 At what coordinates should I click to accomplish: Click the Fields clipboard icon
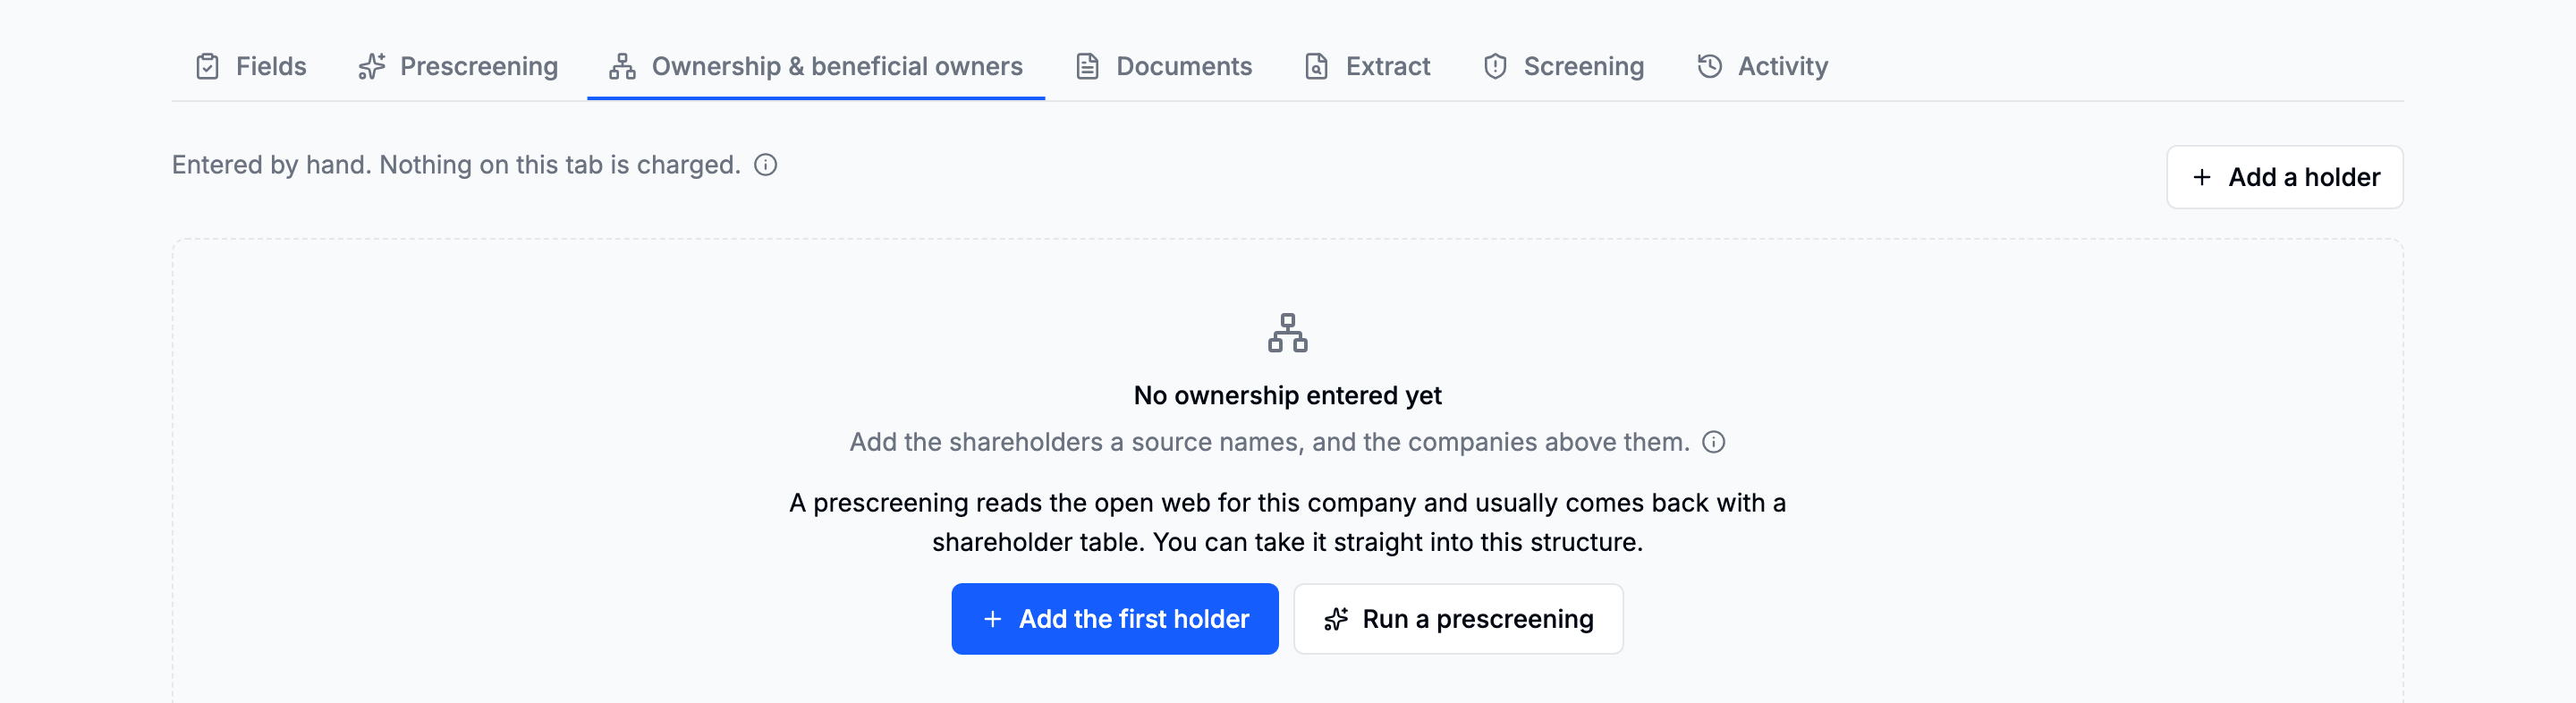207,66
